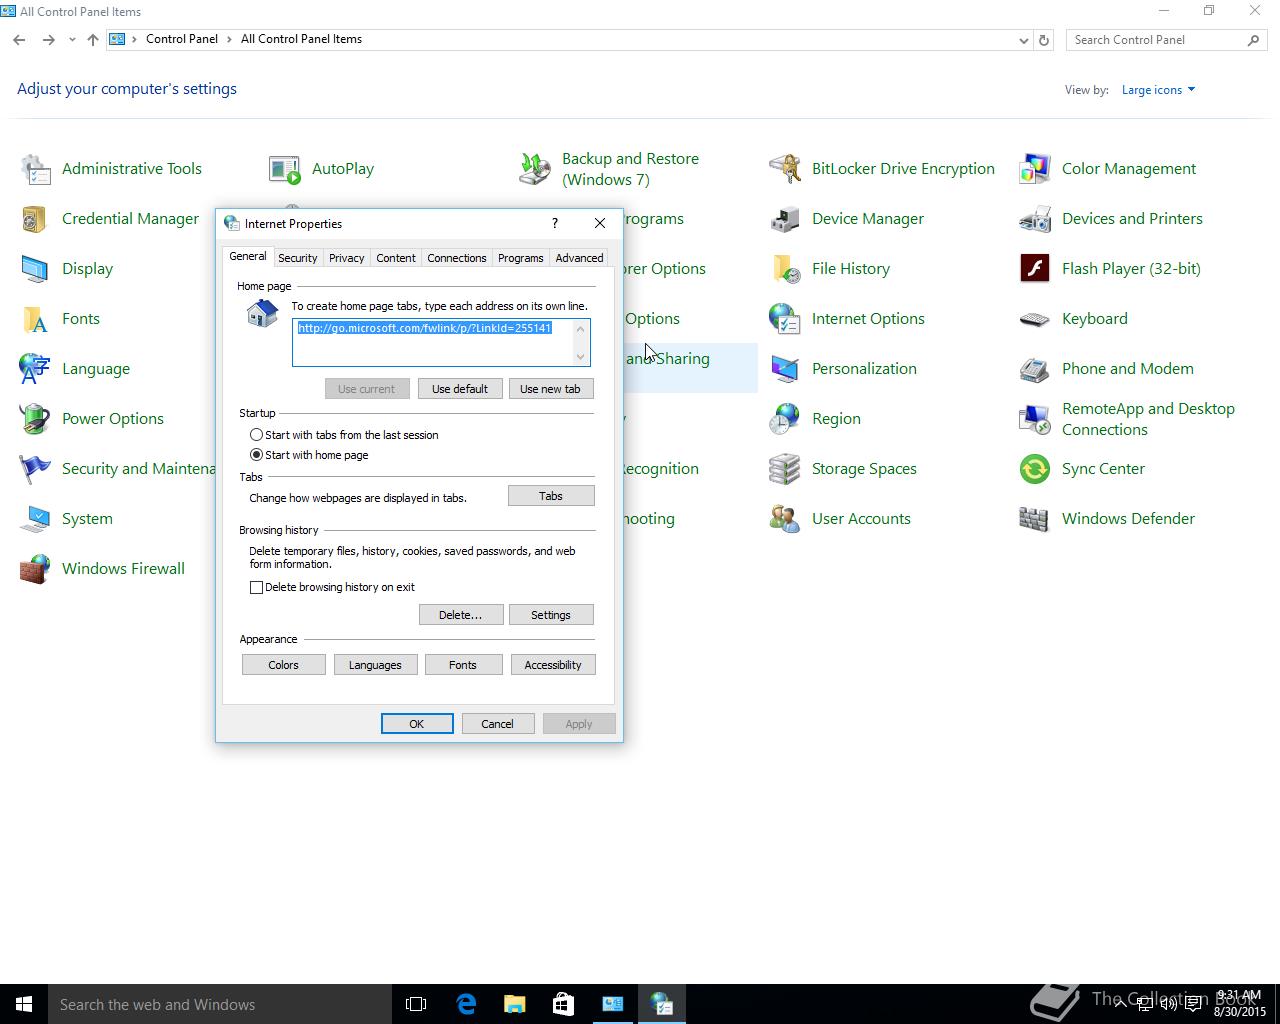
Task: Open Internet Options icon in Control Panel
Action: click(x=785, y=319)
